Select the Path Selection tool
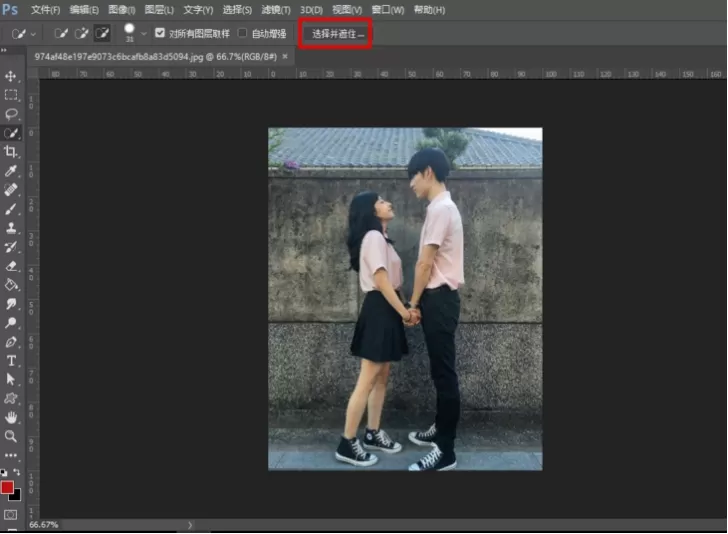The image size is (728, 534). pyautogui.click(x=11, y=379)
